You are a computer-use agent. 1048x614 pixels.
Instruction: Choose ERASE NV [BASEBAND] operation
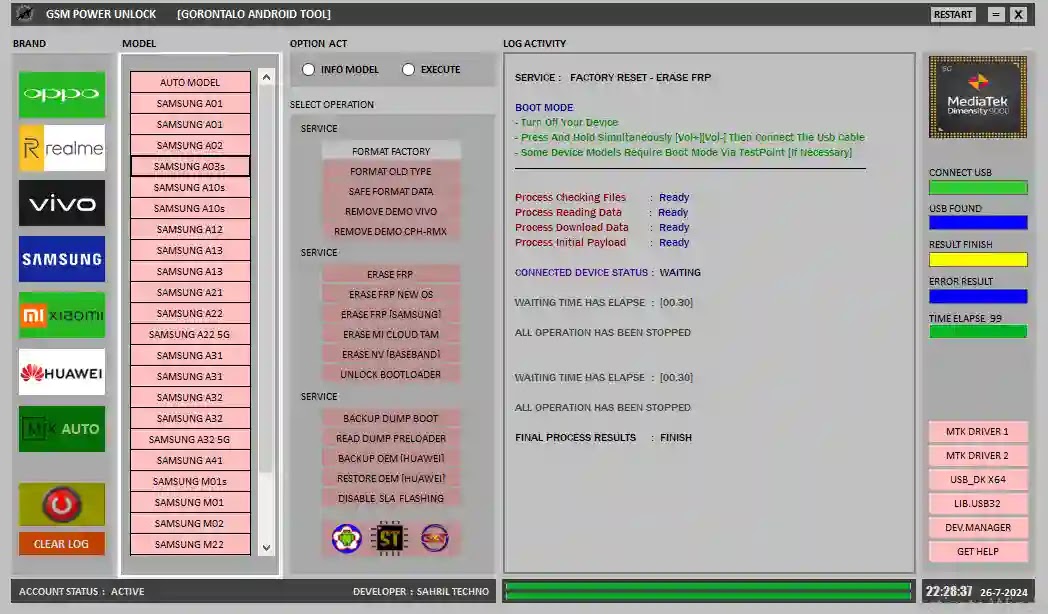[391, 355]
